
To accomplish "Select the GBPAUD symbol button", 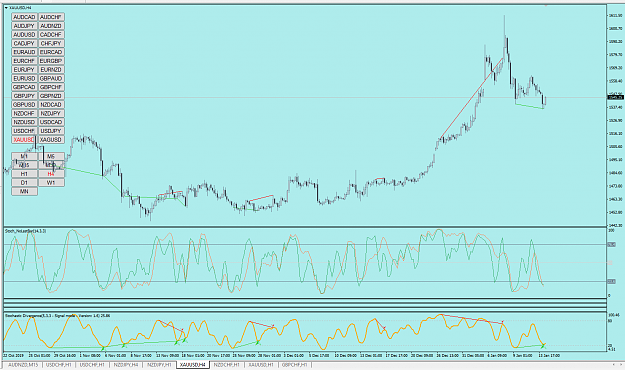I will [51, 78].
